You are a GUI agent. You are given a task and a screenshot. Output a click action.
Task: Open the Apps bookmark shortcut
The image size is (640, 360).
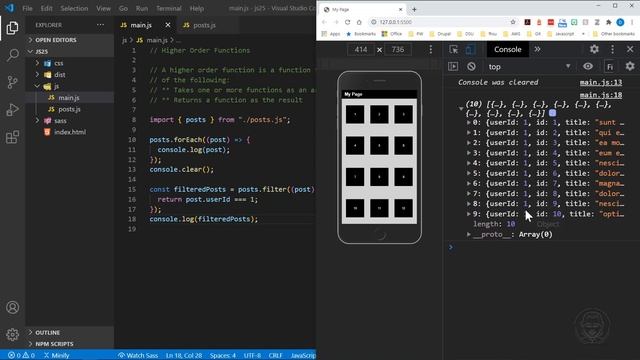[x=331, y=34]
